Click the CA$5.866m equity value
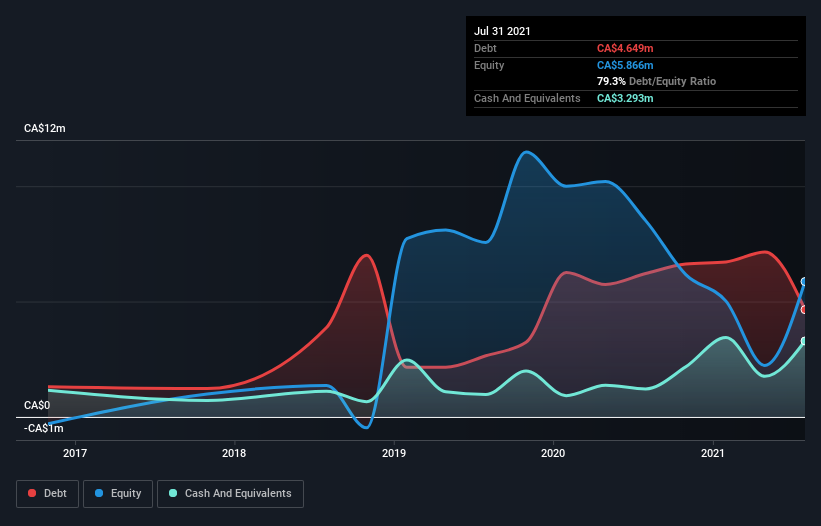 tap(625, 65)
